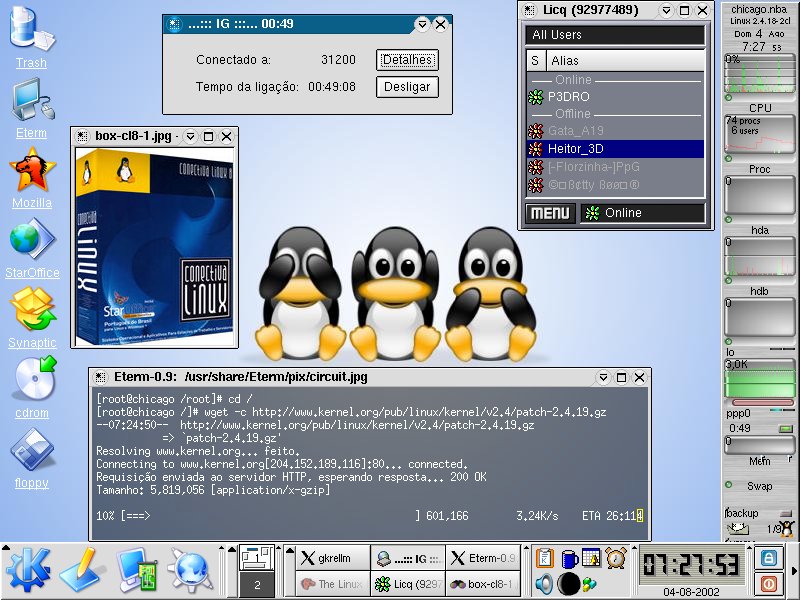This screenshot has width=800, height=600.
Task: Select contact Heitor_3D in Licq
Action: point(615,149)
